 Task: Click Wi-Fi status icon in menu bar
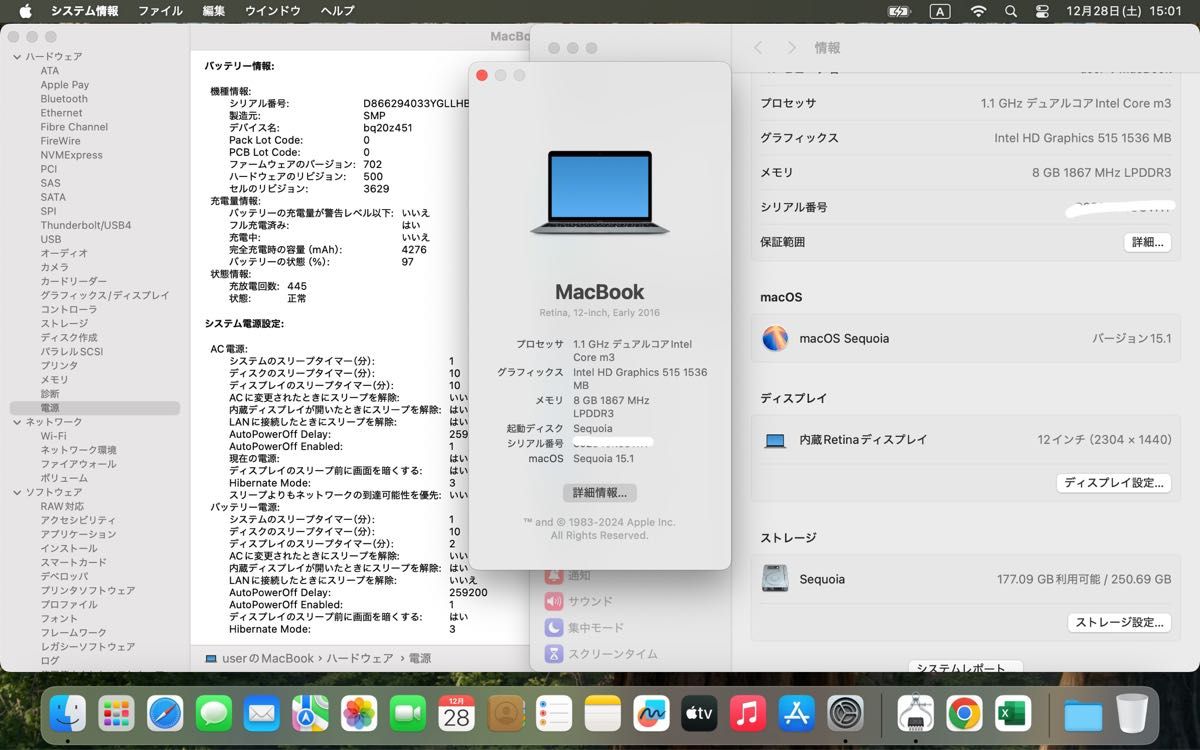click(977, 11)
